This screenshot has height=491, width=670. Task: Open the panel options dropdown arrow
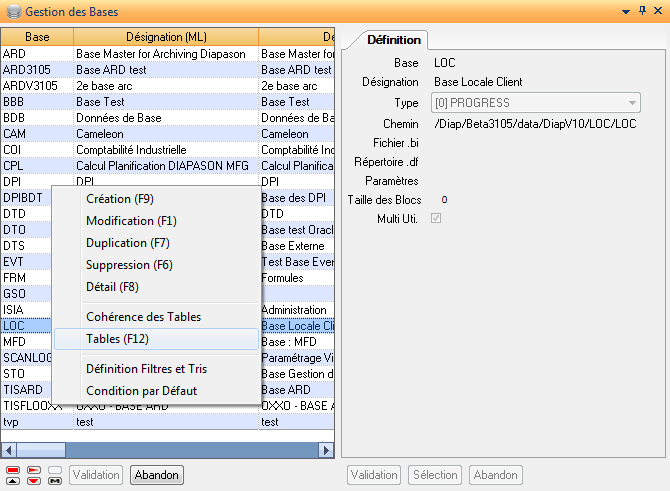click(626, 10)
